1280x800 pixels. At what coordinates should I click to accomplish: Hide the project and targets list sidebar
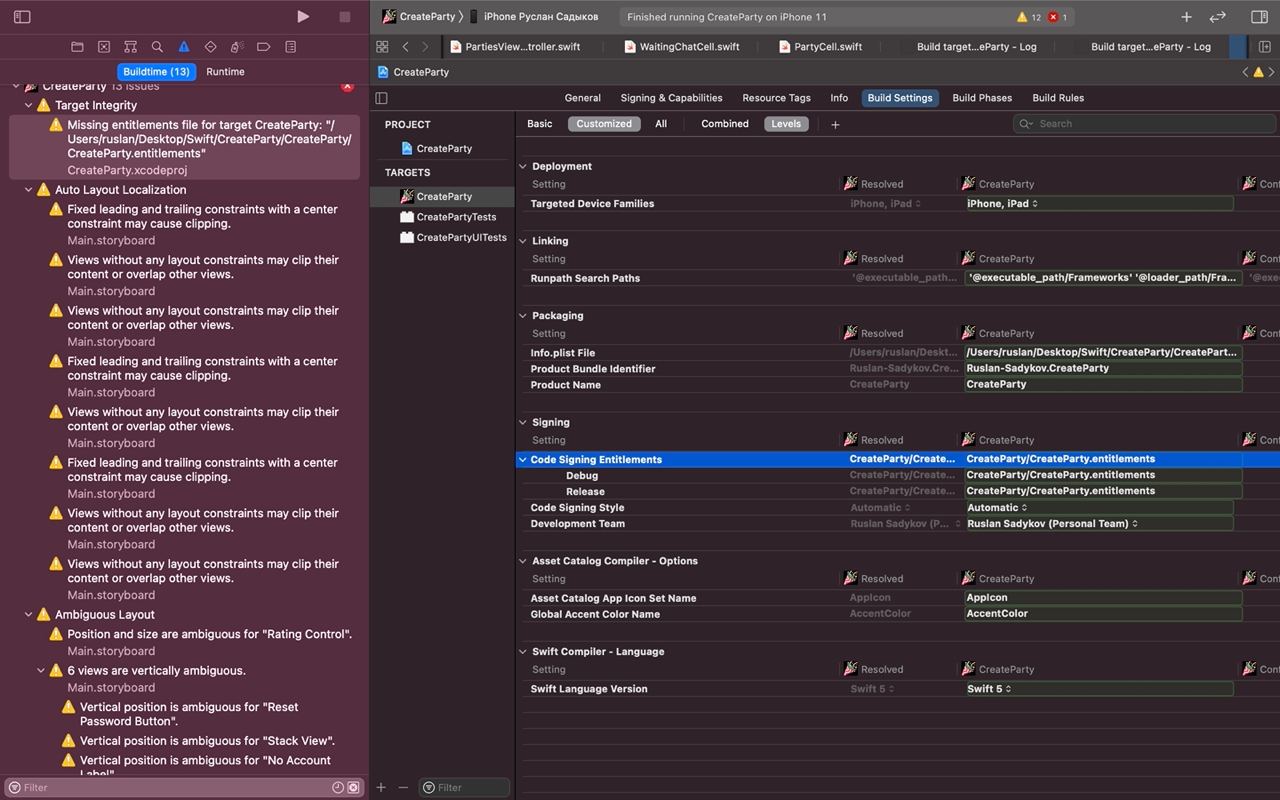tap(381, 98)
